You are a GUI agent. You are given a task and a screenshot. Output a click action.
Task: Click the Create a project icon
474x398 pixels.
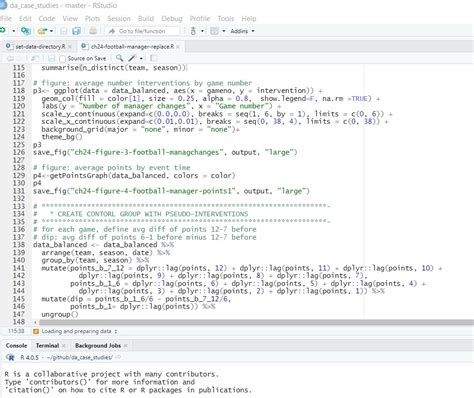point(25,31)
